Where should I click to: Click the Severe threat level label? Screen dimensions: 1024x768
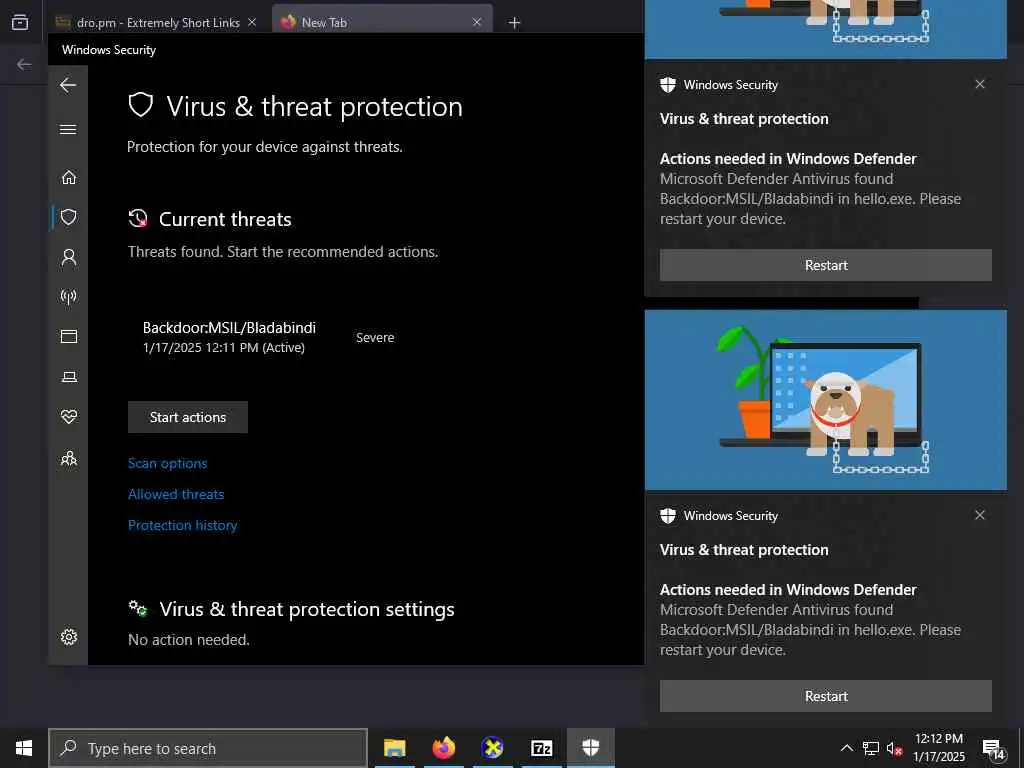pos(375,338)
